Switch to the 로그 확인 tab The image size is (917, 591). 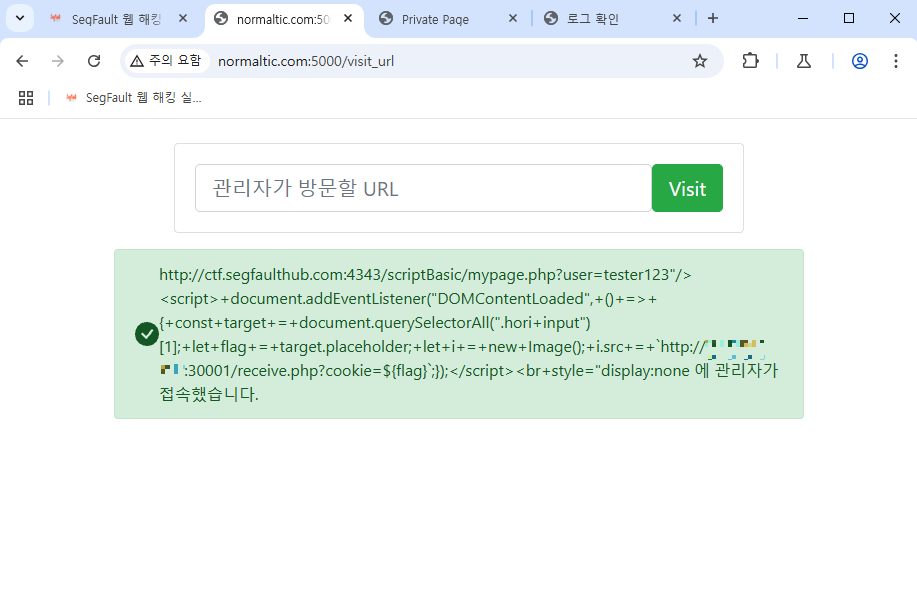click(x=592, y=19)
